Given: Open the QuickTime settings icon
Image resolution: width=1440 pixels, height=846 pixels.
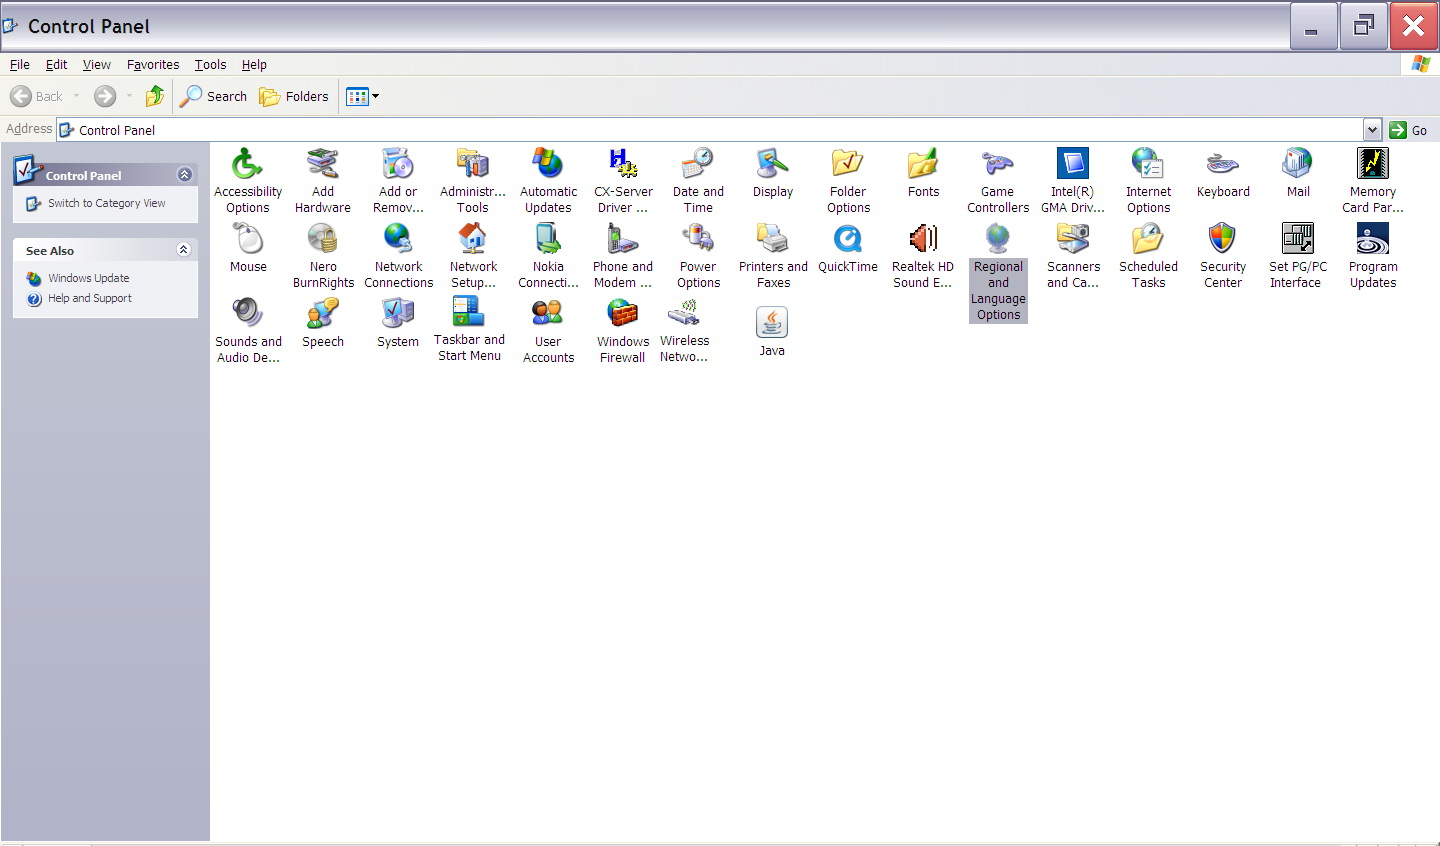Looking at the screenshot, I should (x=847, y=240).
